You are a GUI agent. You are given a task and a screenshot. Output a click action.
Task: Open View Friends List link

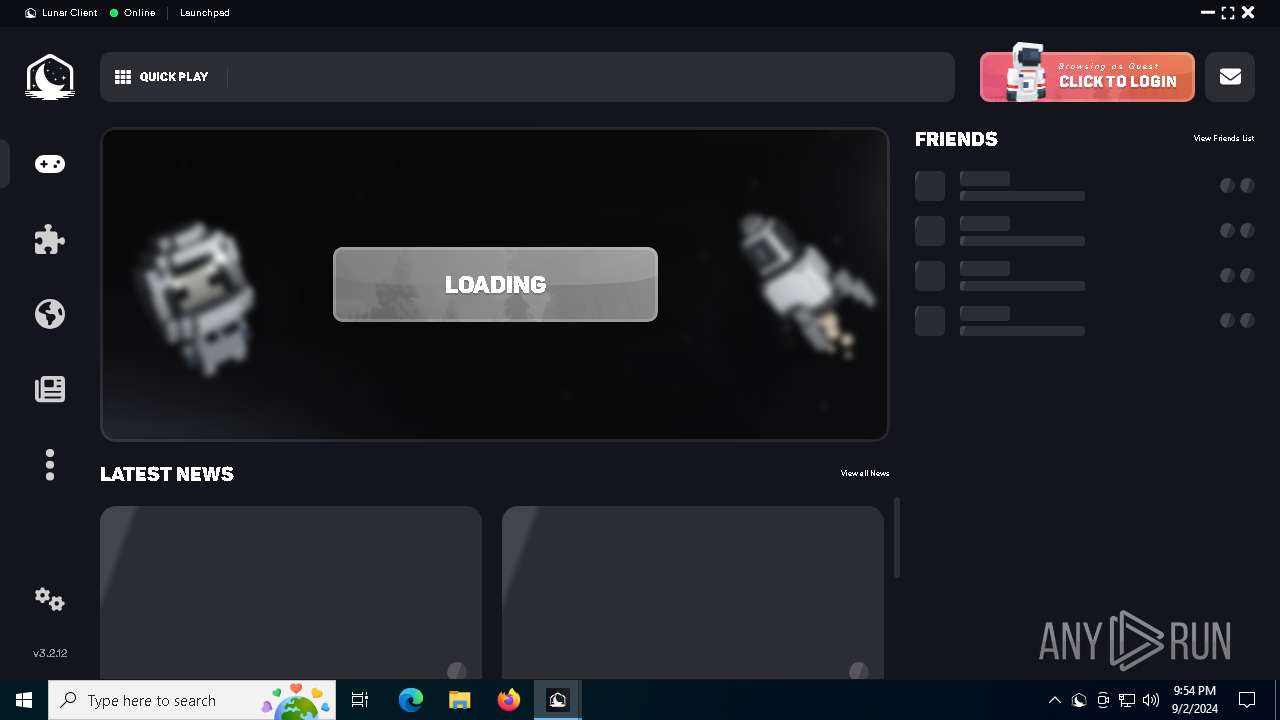tap(1223, 138)
